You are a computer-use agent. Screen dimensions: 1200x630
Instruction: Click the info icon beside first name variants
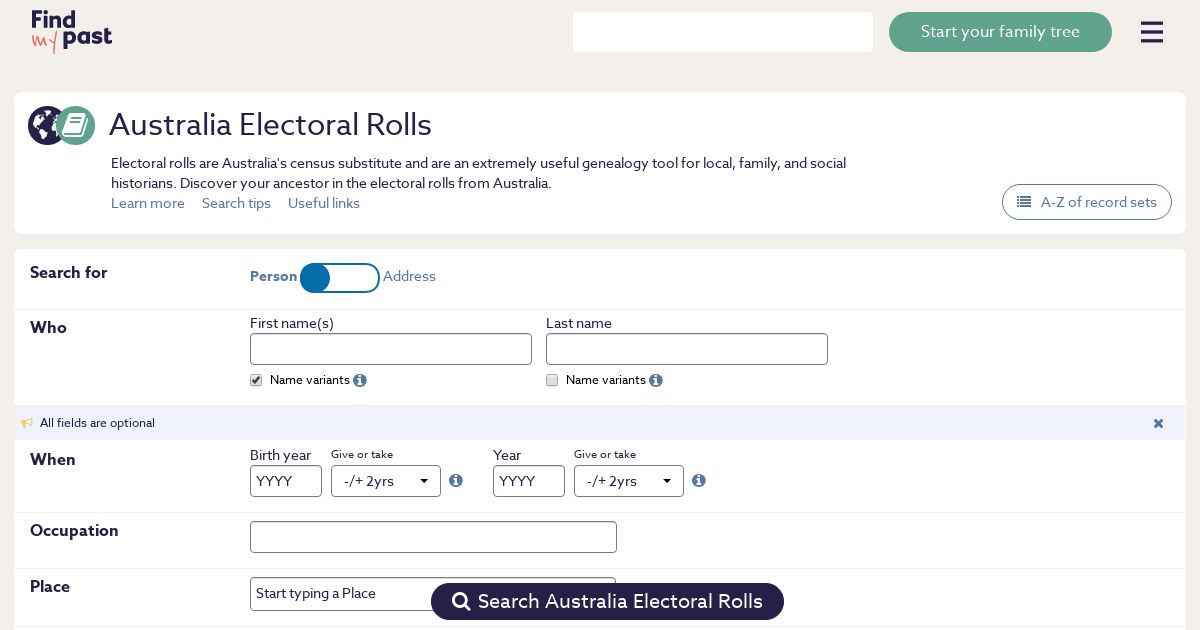click(x=360, y=381)
